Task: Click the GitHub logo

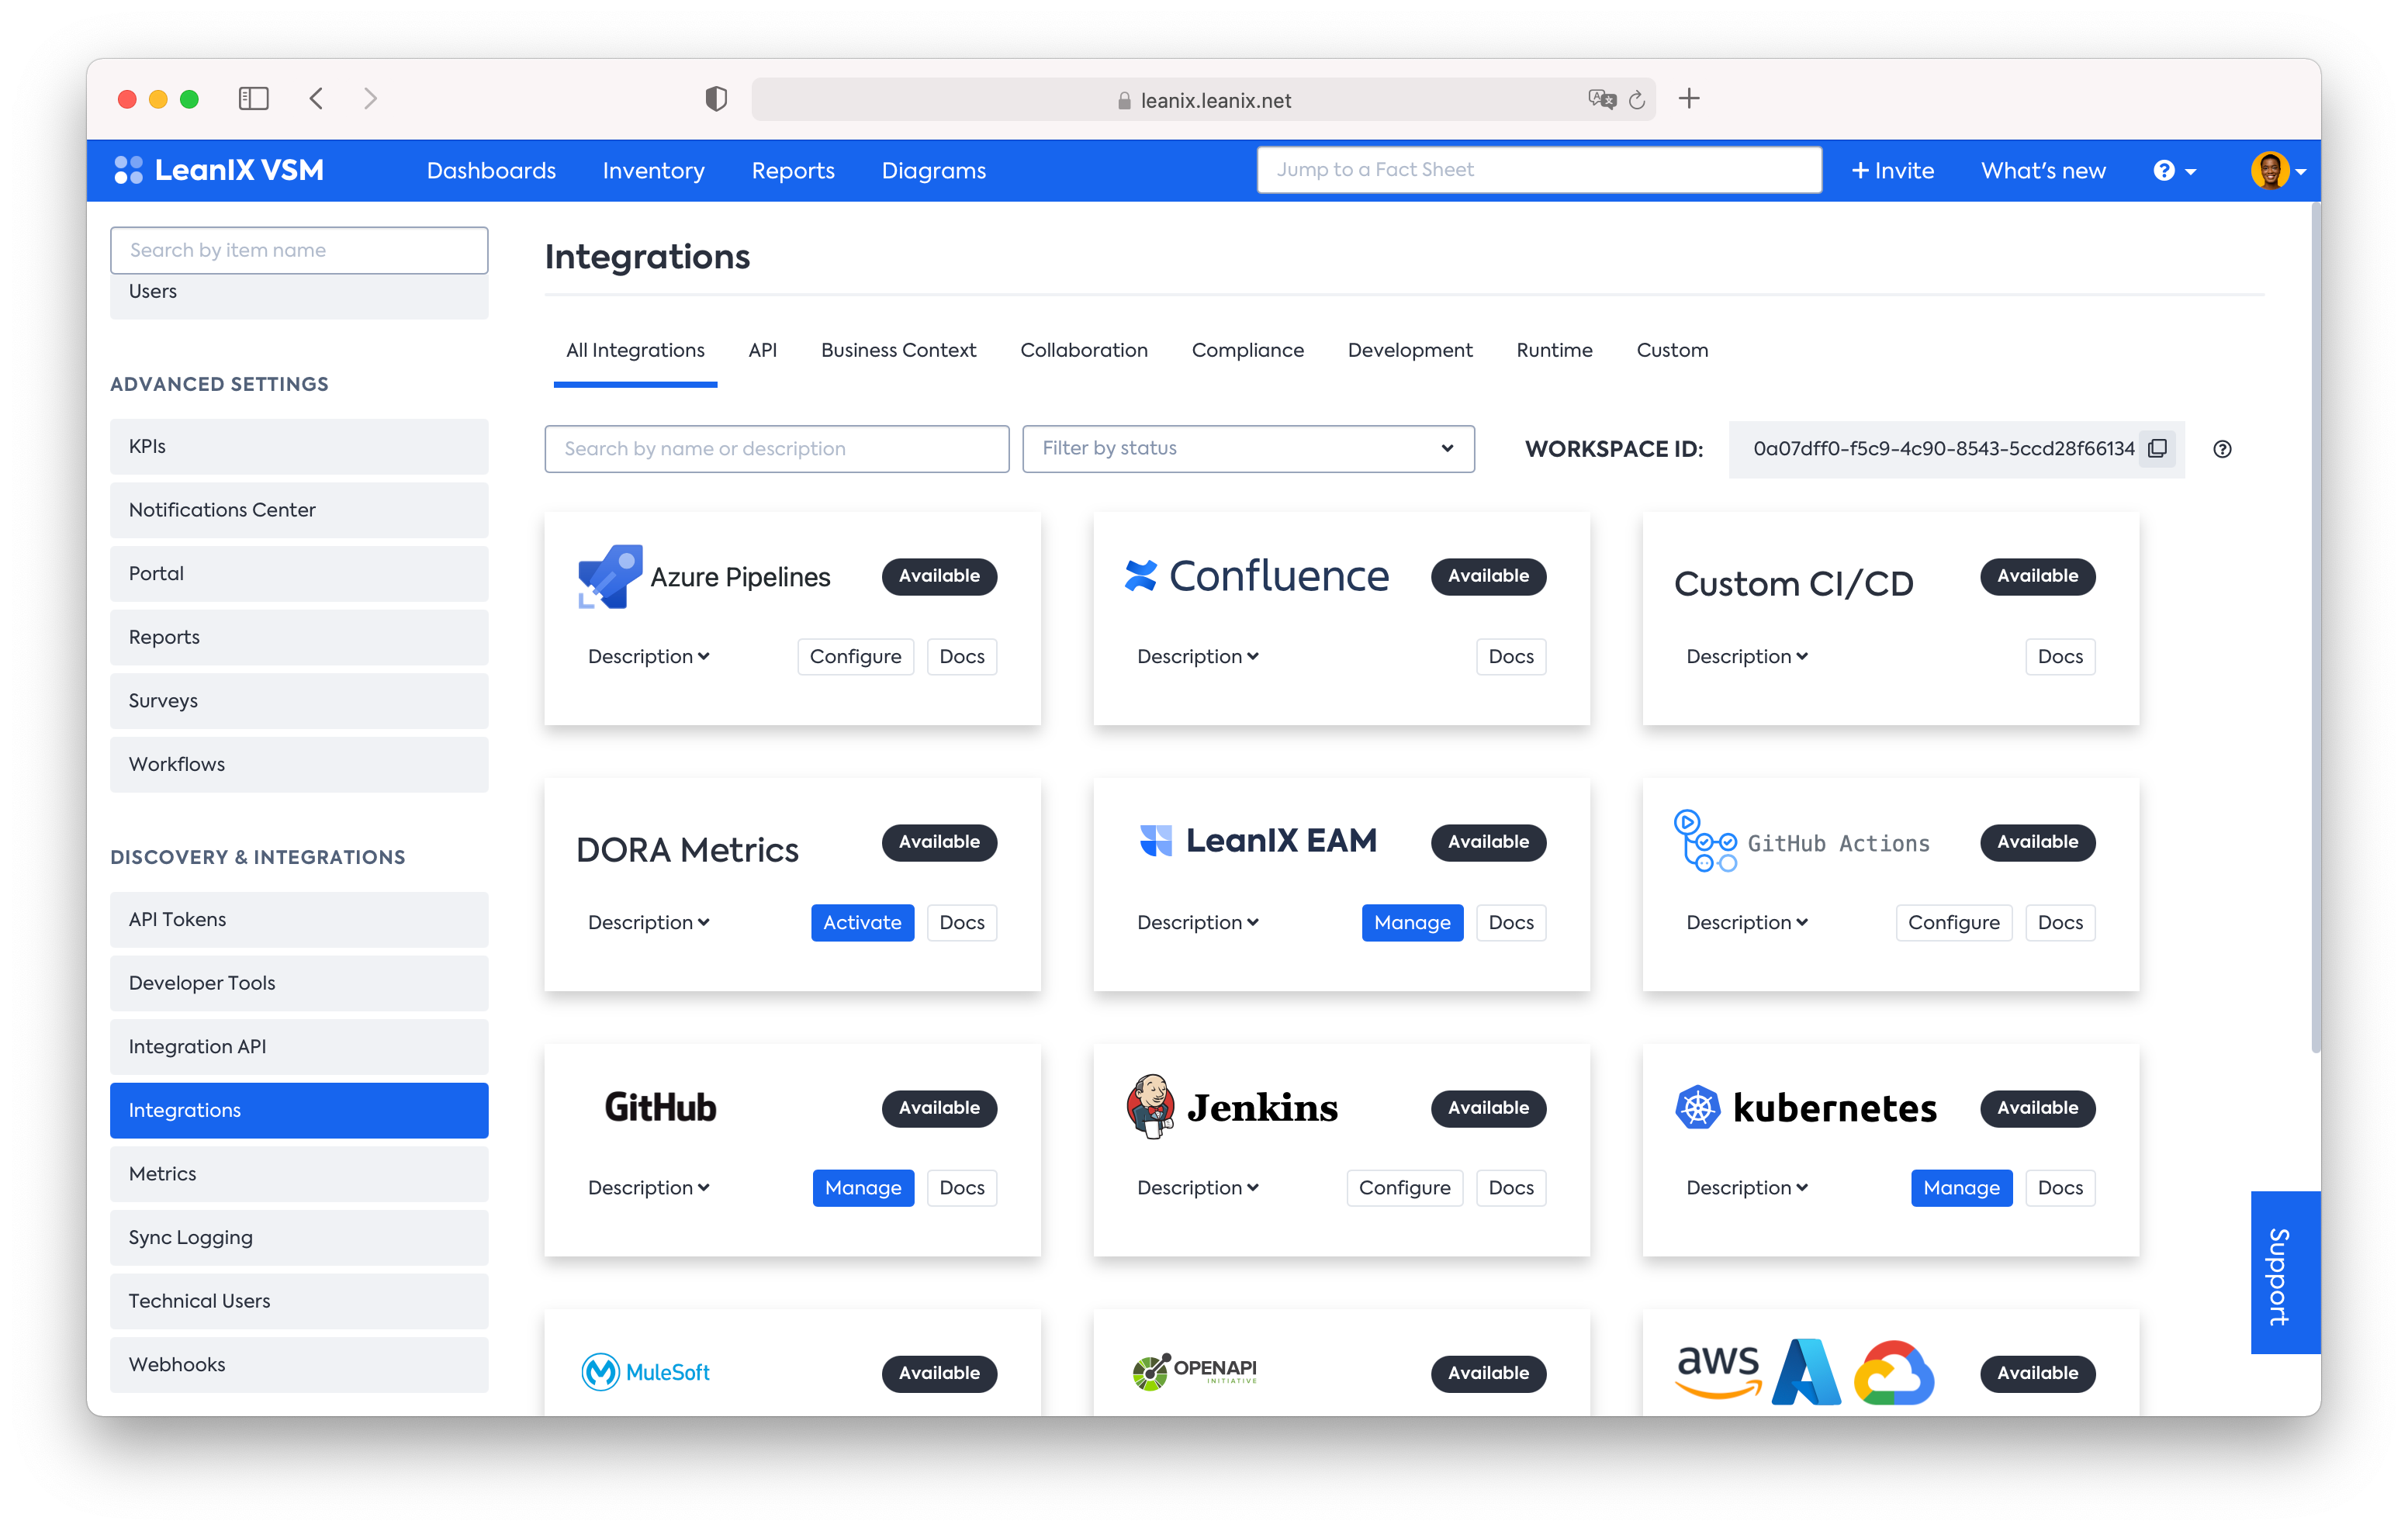Action: pos(660,1107)
